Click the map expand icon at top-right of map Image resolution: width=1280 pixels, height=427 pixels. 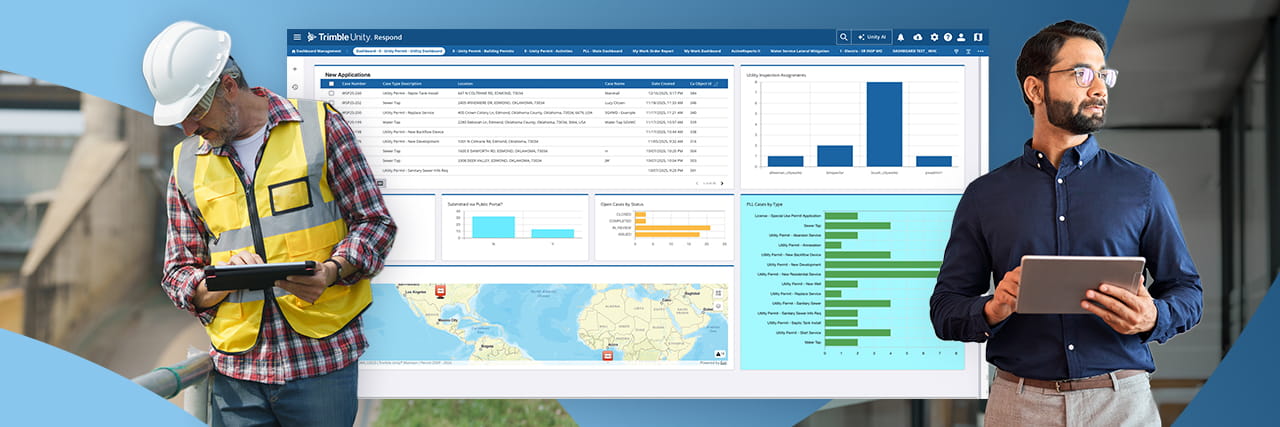click(x=717, y=294)
